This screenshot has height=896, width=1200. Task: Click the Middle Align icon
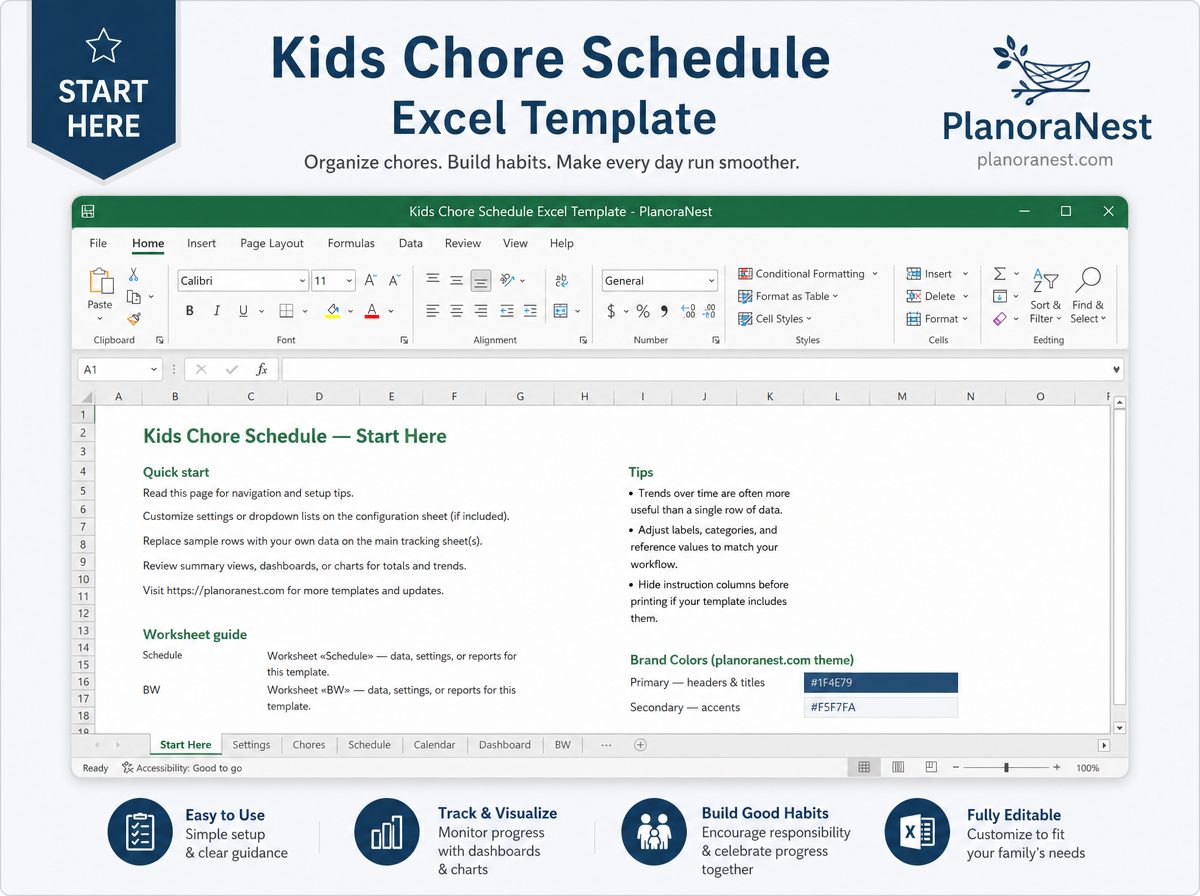tap(456, 281)
